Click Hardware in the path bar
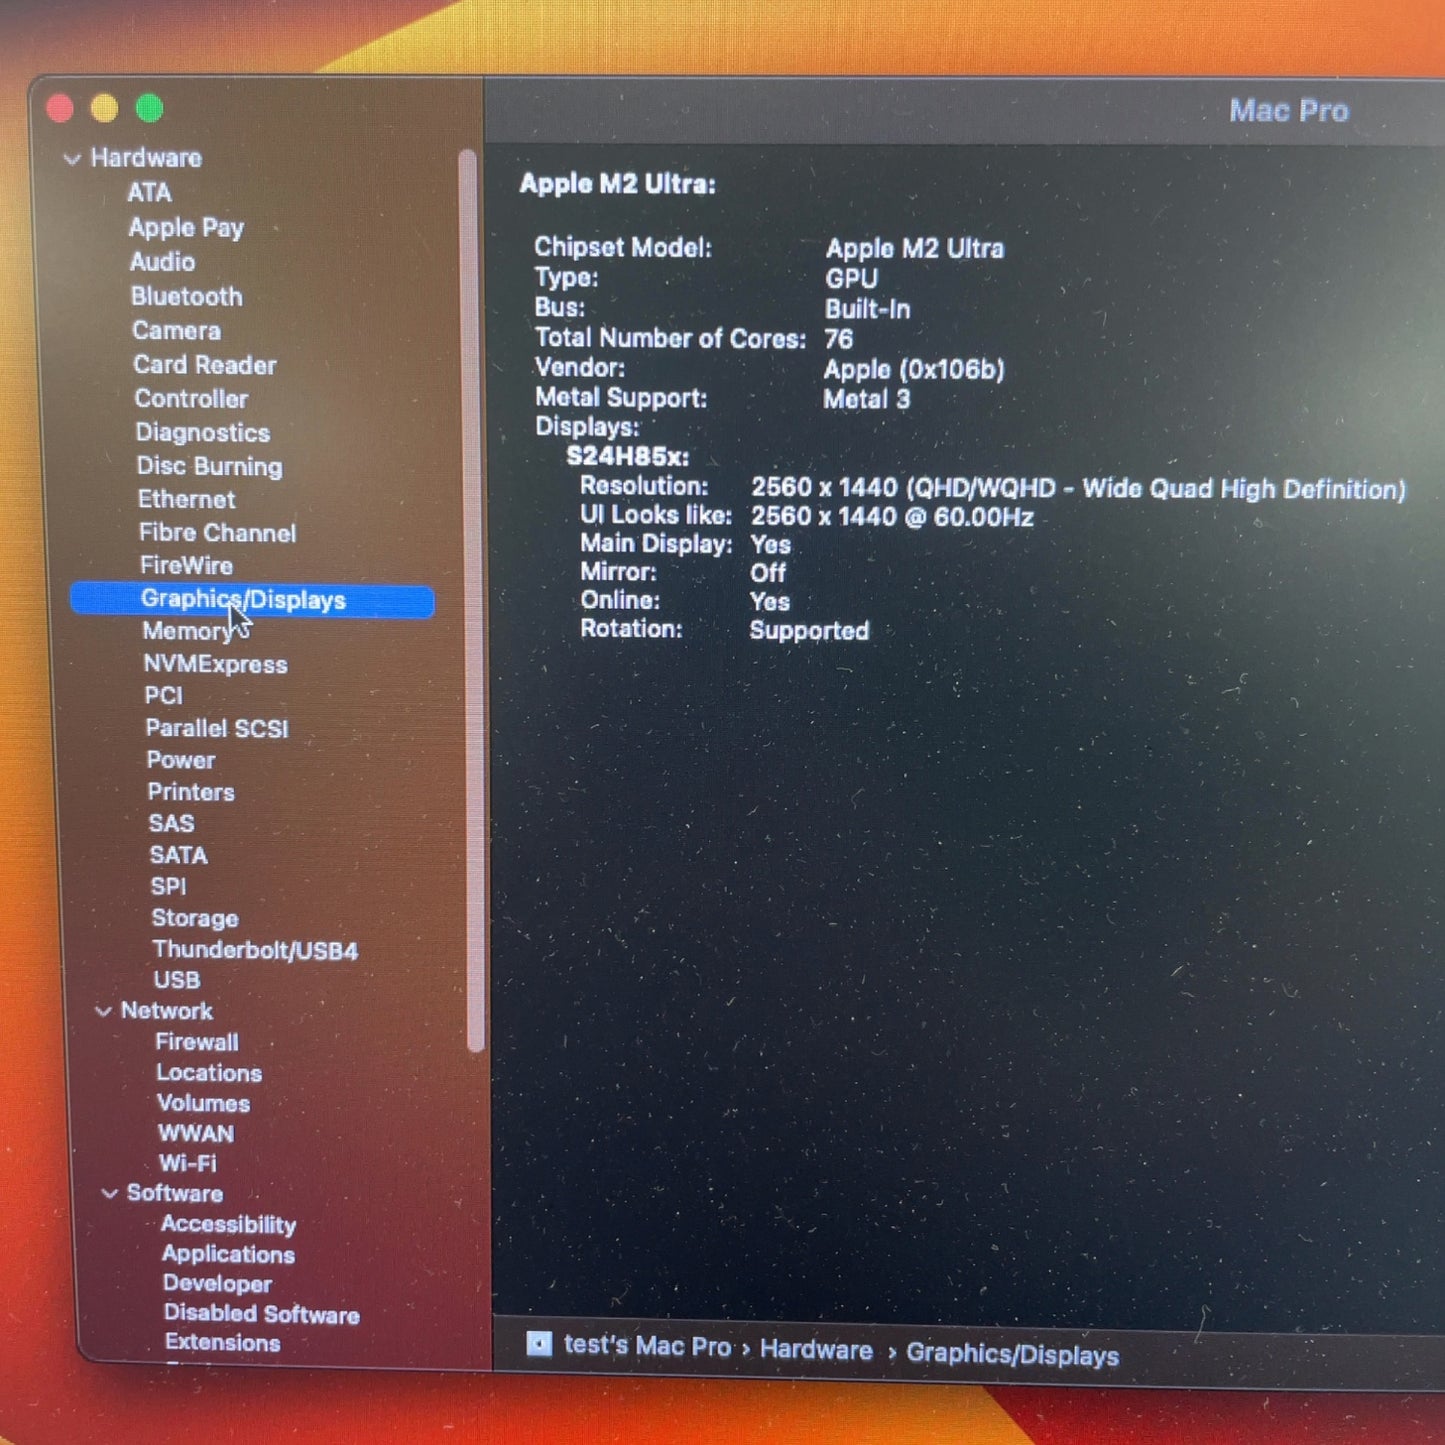Image resolution: width=1445 pixels, height=1445 pixels. (x=816, y=1350)
